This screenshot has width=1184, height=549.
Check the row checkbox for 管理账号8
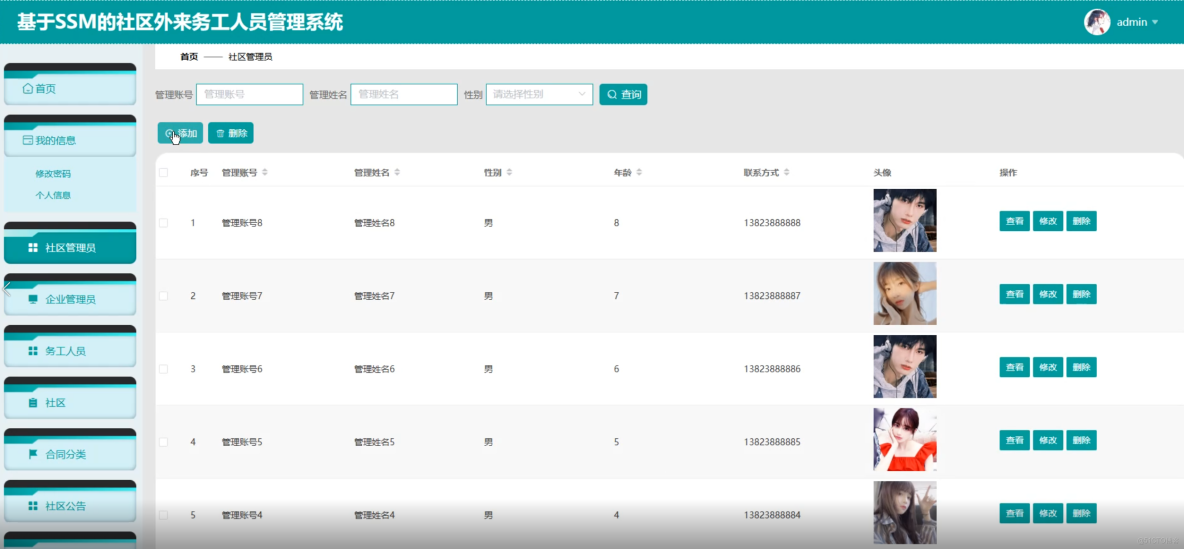point(163,223)
